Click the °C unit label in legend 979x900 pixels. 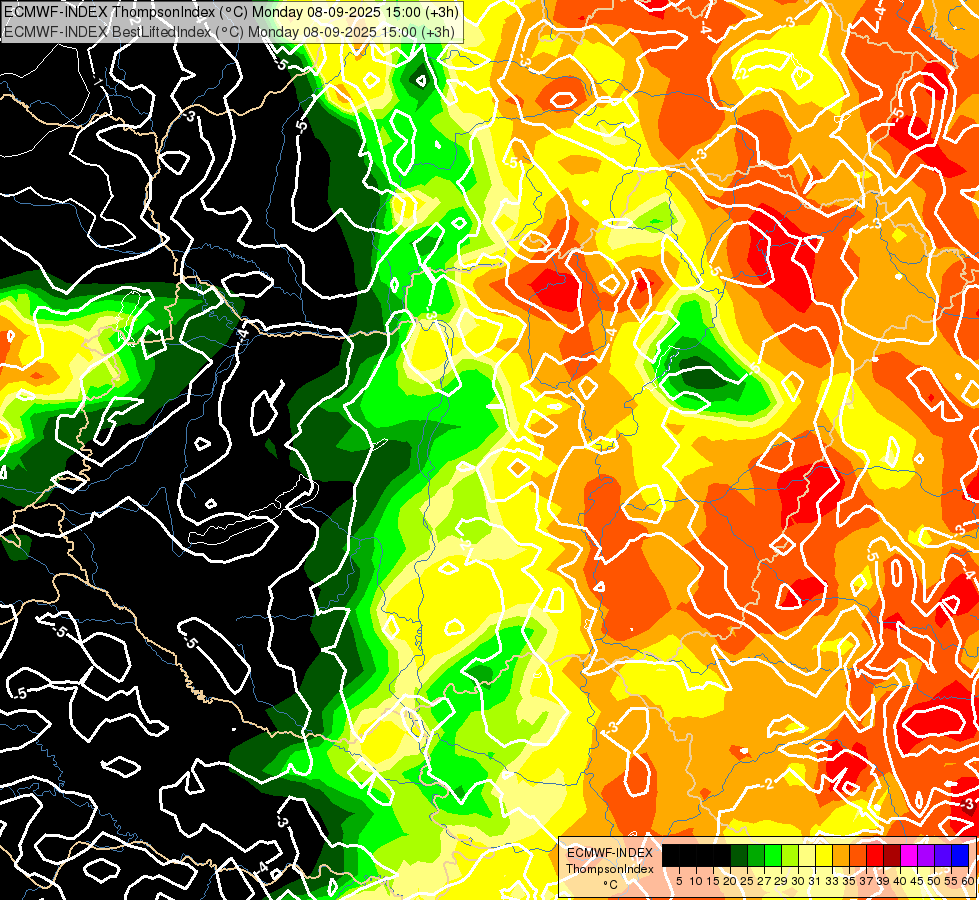(611, 885)
